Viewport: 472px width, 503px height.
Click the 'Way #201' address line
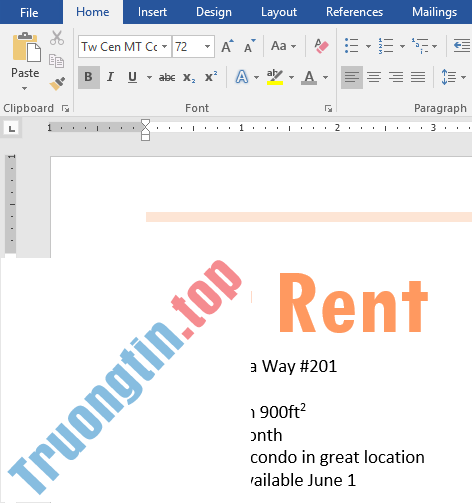299,366
